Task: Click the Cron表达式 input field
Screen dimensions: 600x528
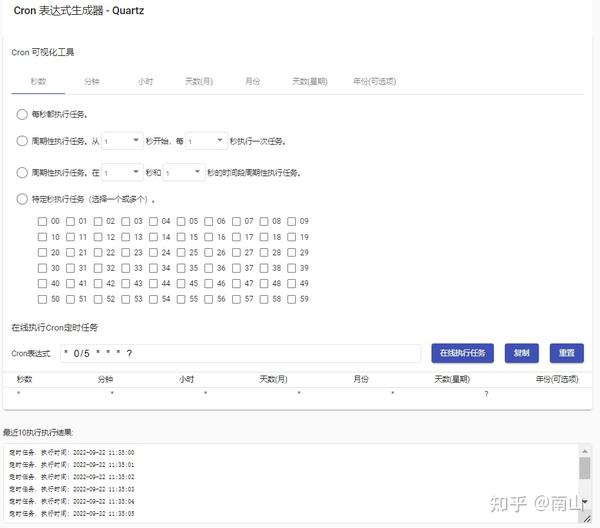Action: point(241,353)
